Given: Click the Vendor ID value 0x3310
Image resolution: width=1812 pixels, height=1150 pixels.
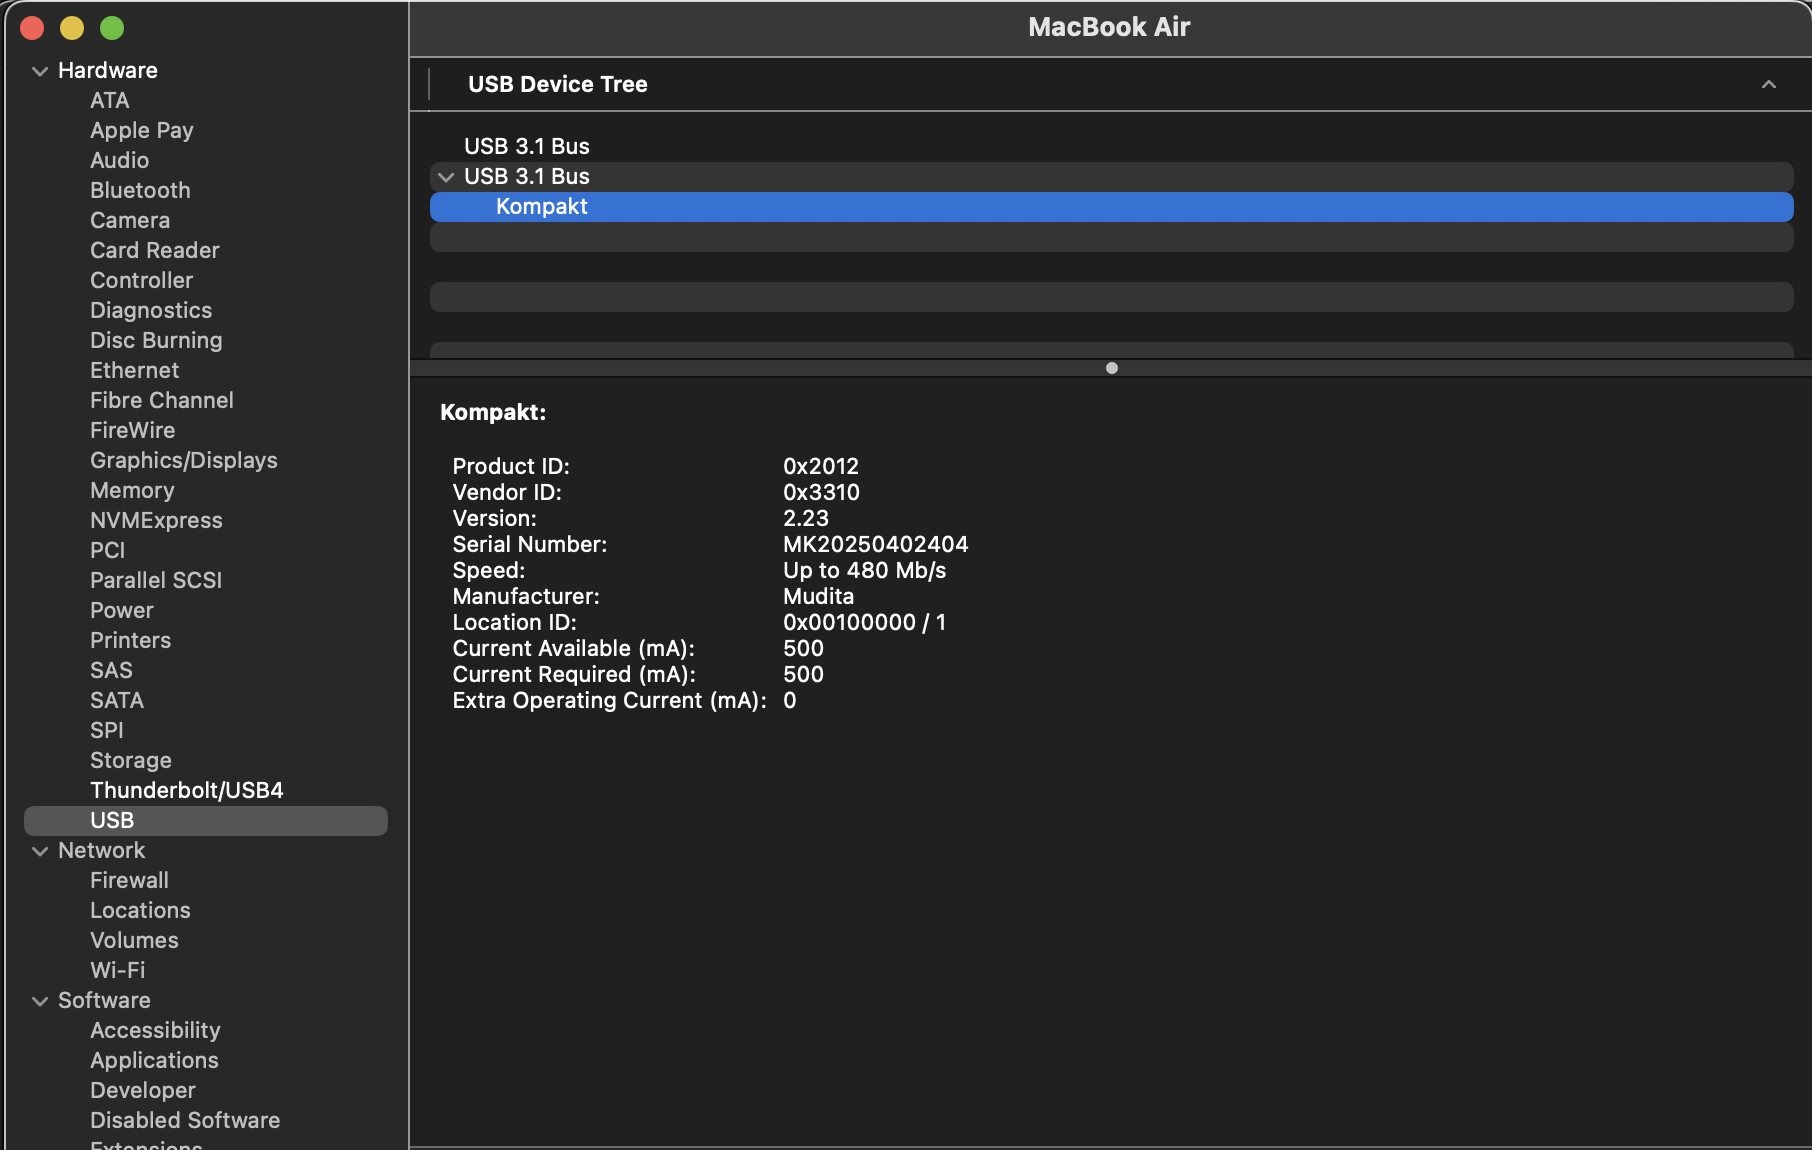Looking at the screenshot, I should (x=821, y=492).
